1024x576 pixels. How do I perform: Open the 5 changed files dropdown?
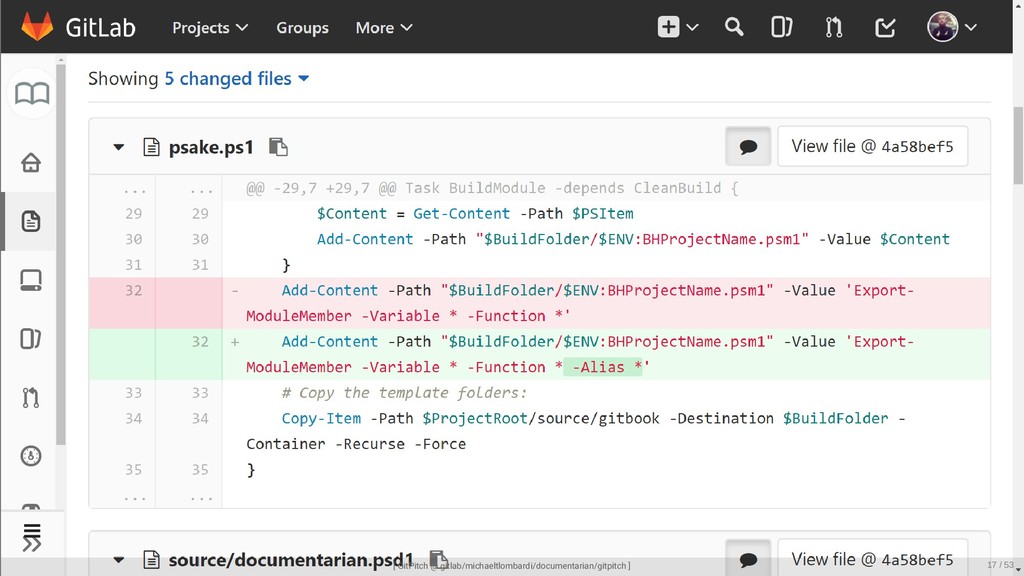(237, 78)
